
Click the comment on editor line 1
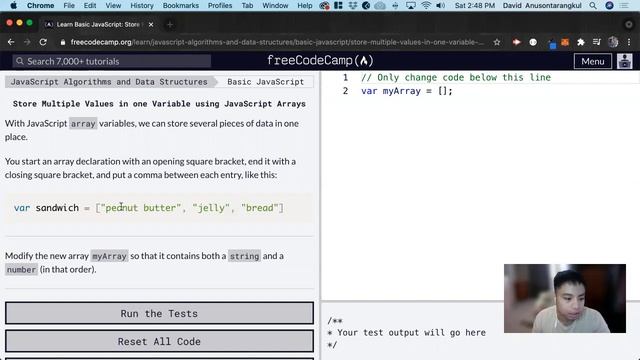(456, 78)
